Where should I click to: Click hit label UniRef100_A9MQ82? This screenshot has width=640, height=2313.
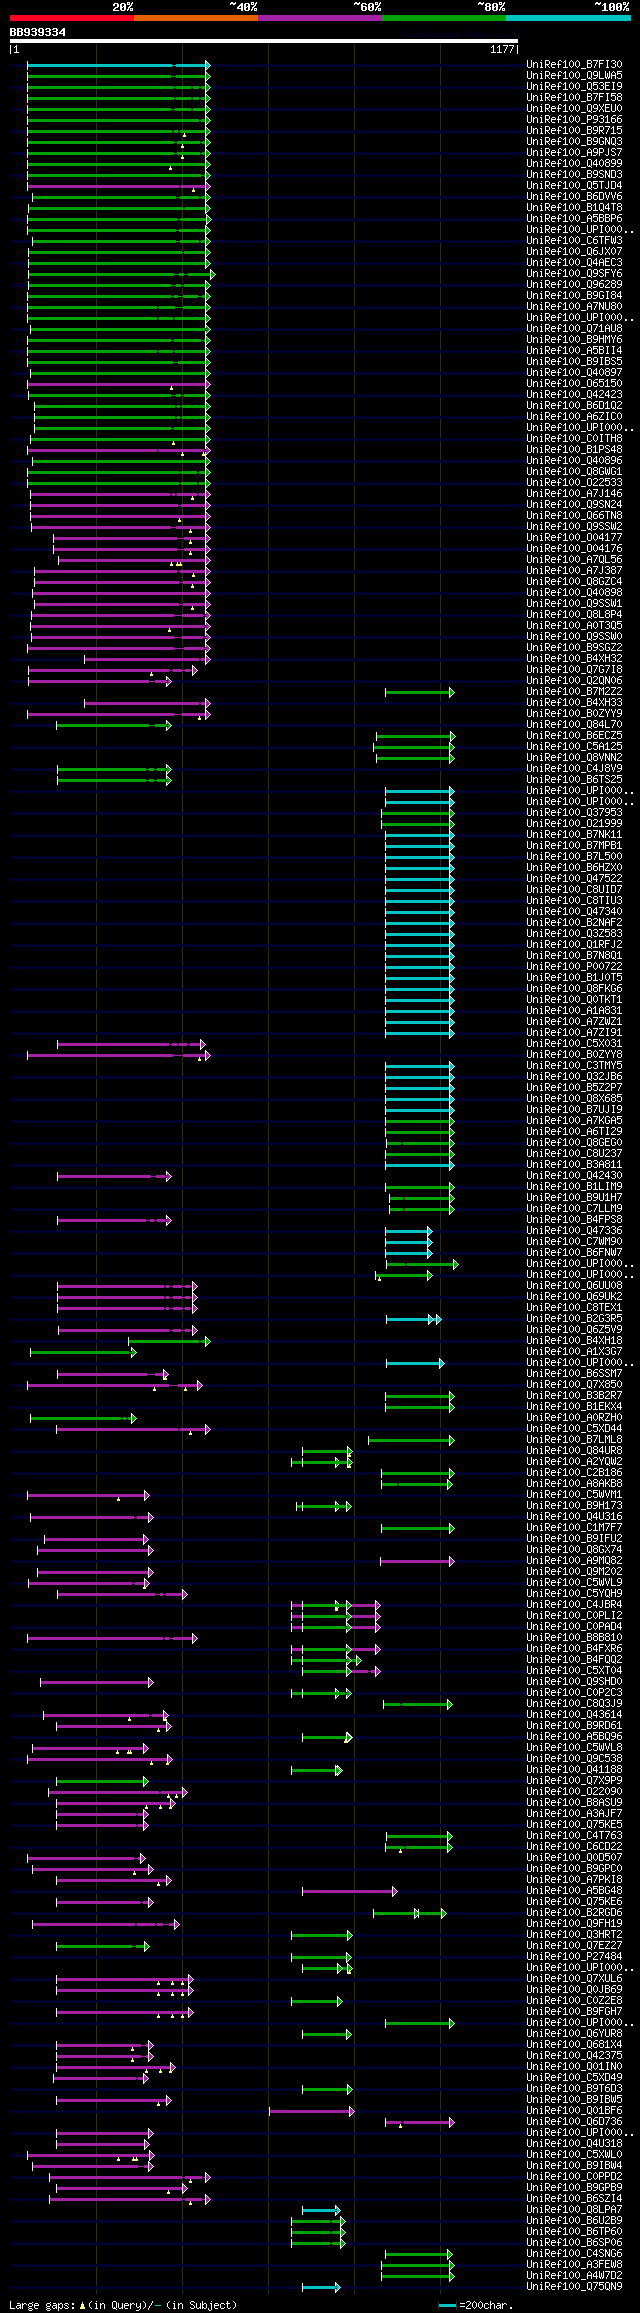(x=574, y=1561)
